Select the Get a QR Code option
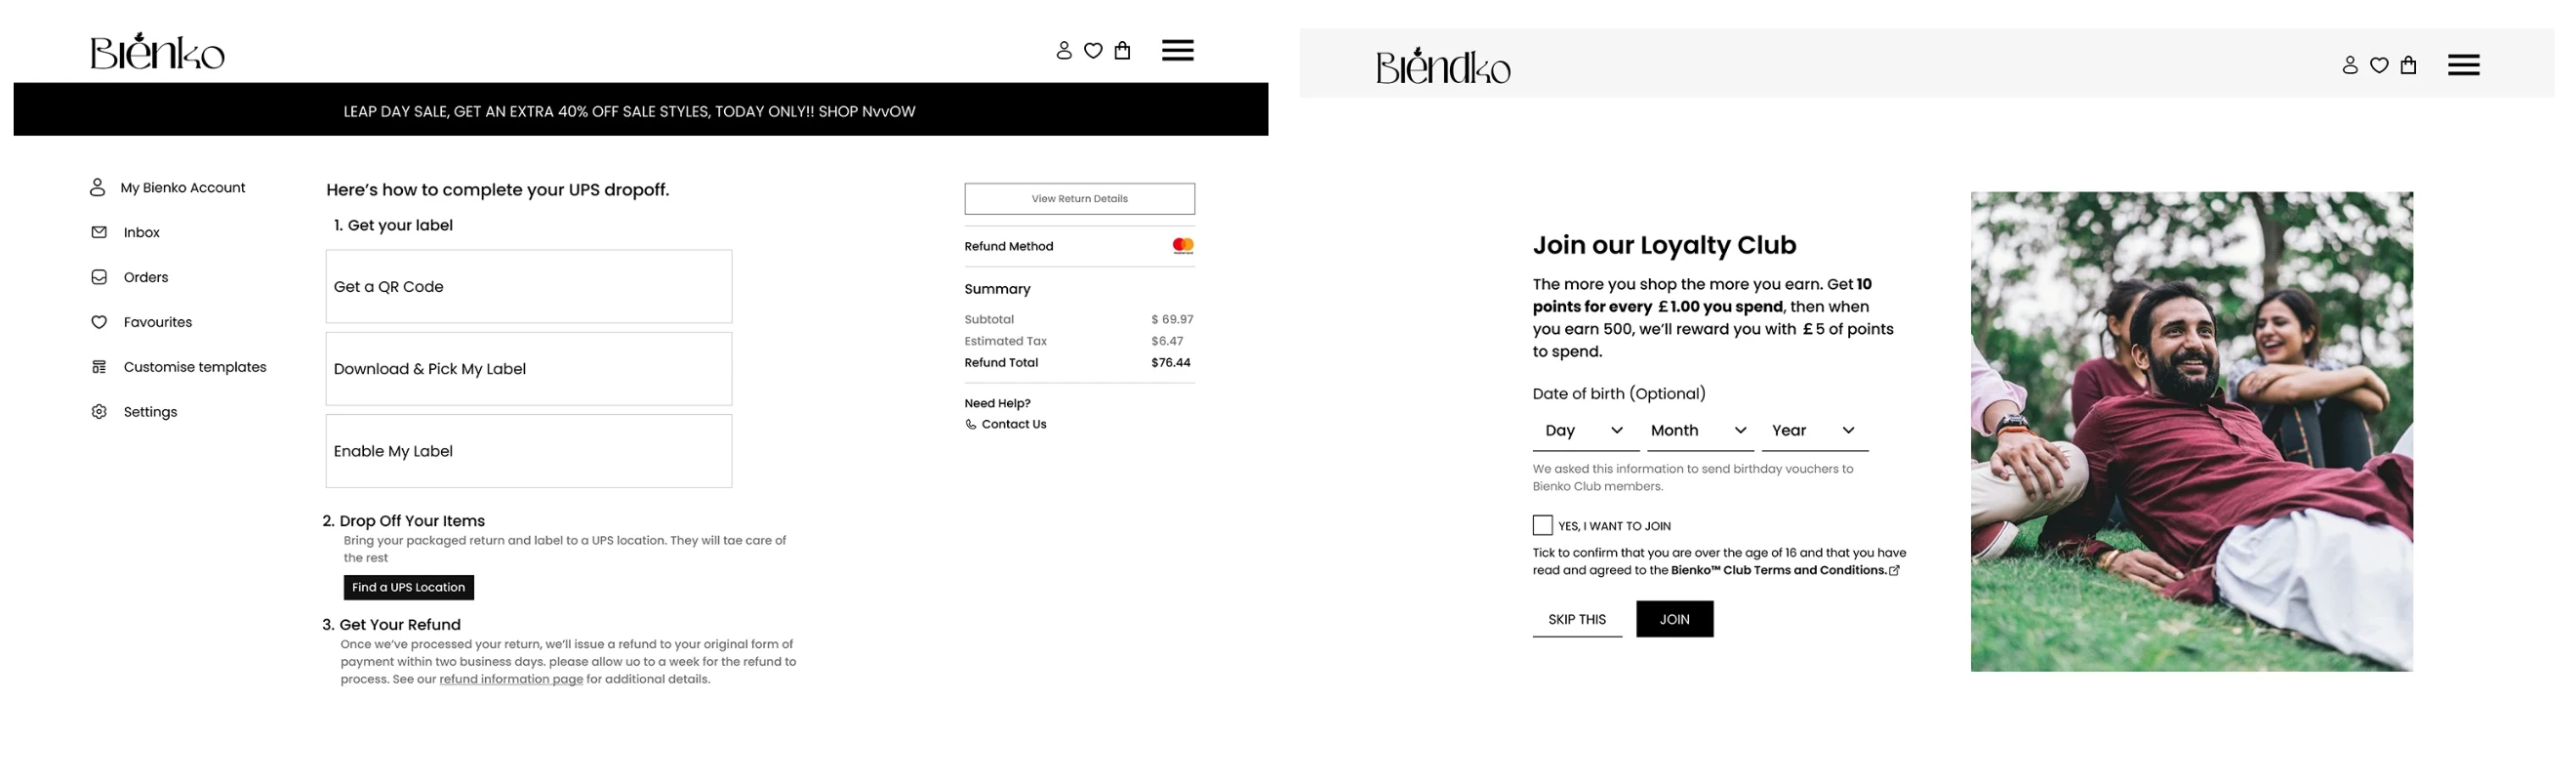Viewport: 2576px width, 783px height. 528,286
